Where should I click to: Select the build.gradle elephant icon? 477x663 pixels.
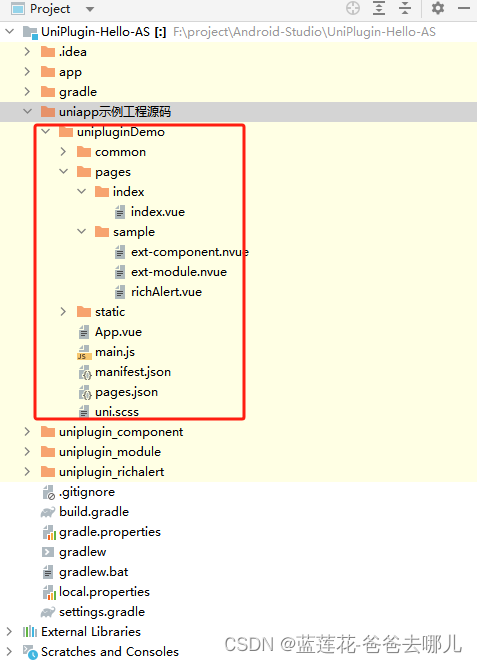point(48,512)
